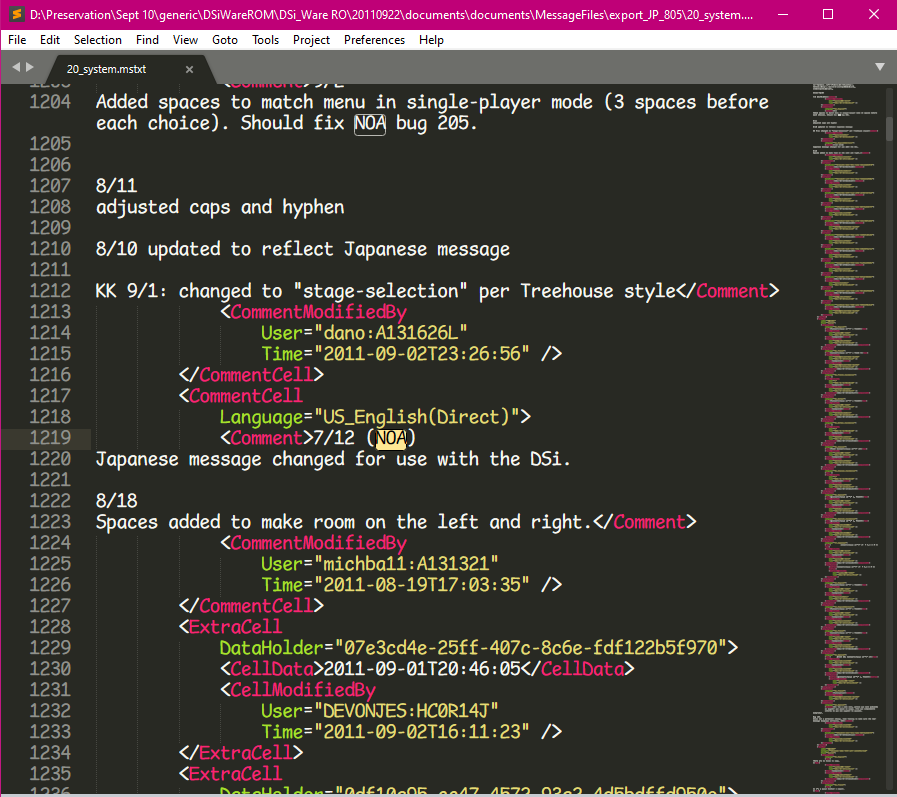This screenshot has width=897, height=797.
Task: Click the outlined NOA before 'bug 205'
Action: coord(370,123)
